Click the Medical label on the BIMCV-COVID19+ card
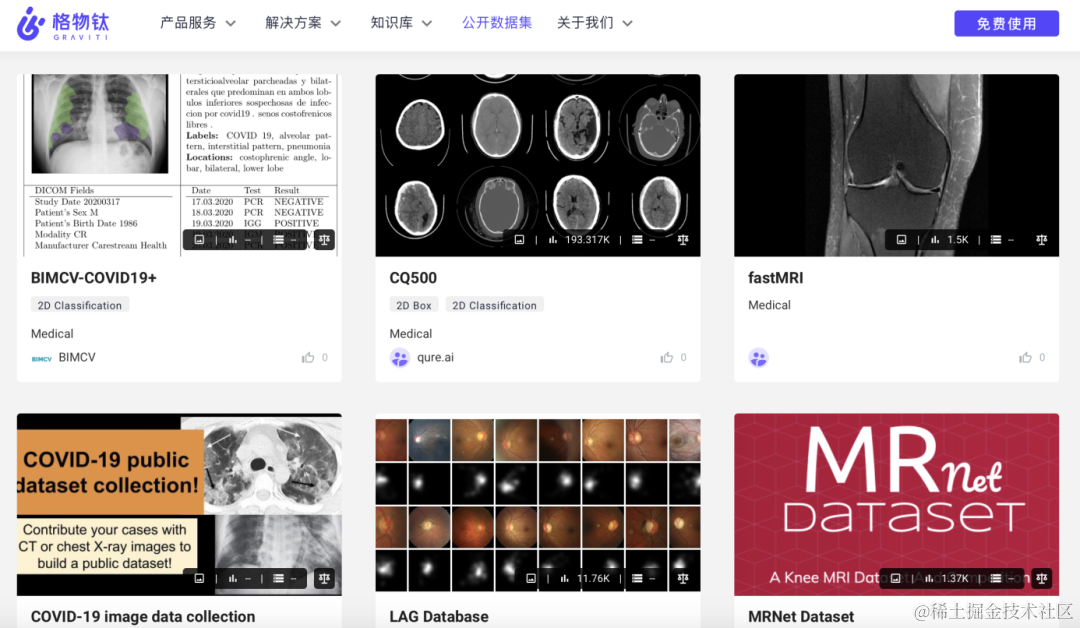This screenshot has width=1080, height=628. [x=52, y=333]
